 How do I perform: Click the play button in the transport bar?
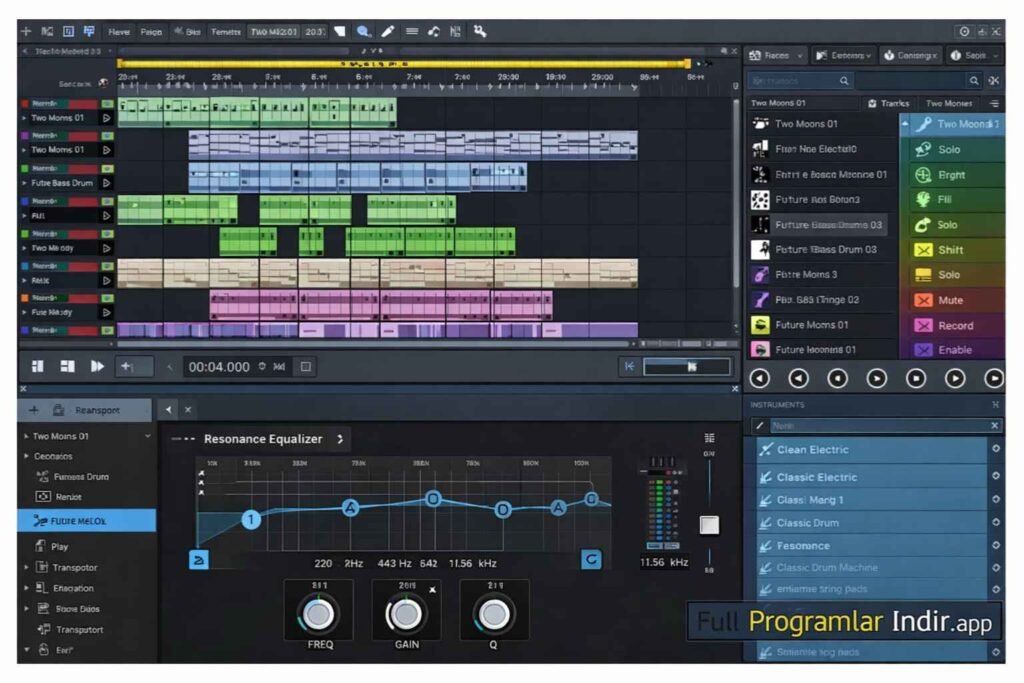pos(97,366)
